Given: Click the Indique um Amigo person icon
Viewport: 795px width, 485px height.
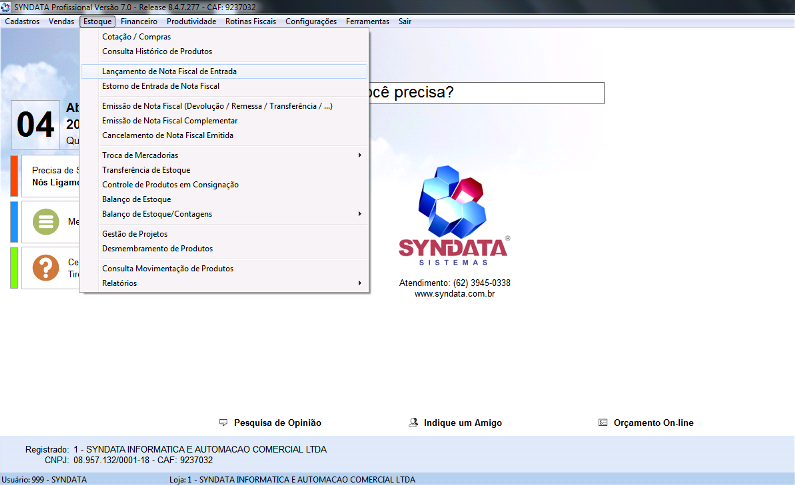Looking at the screenshot, I should coord(413,422).
